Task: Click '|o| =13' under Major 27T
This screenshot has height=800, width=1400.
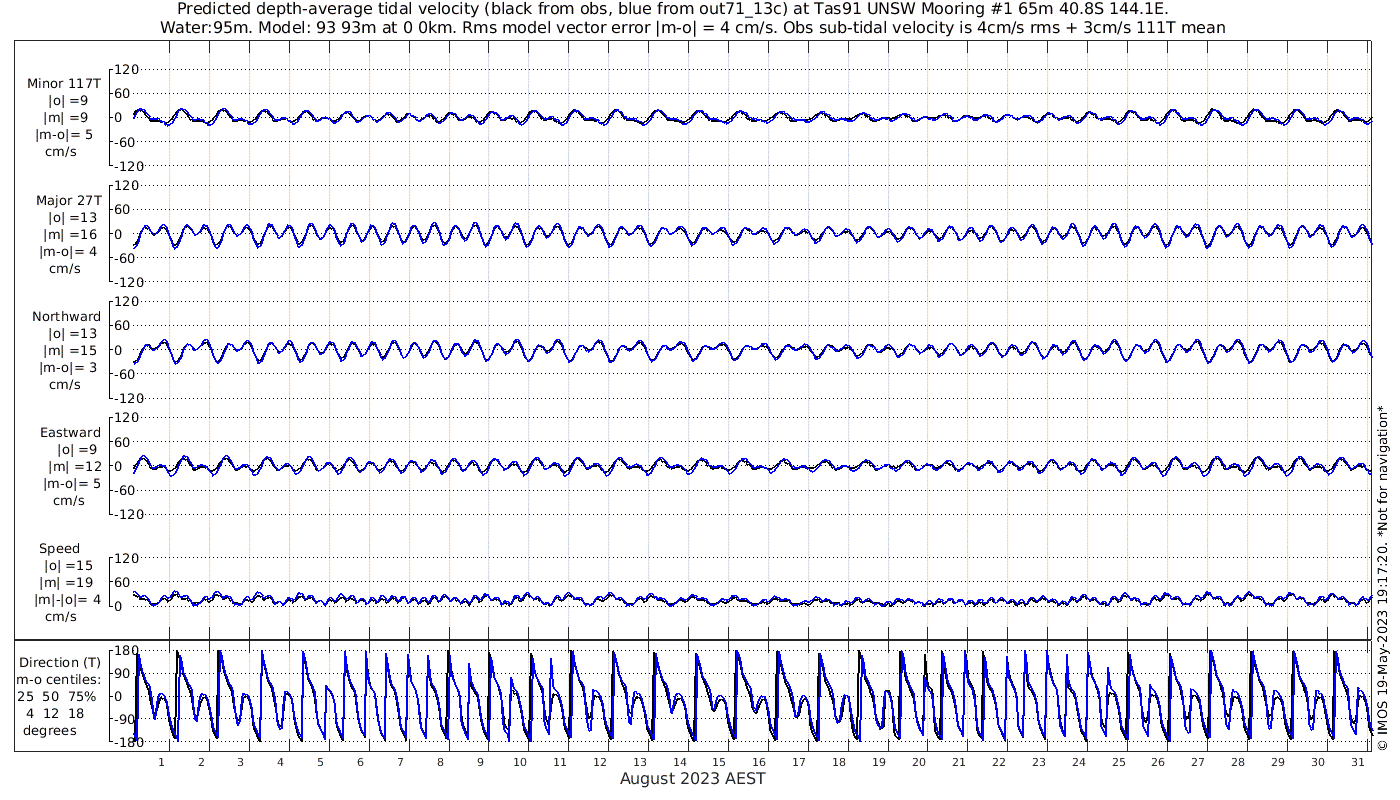Action: click(72, 218)
